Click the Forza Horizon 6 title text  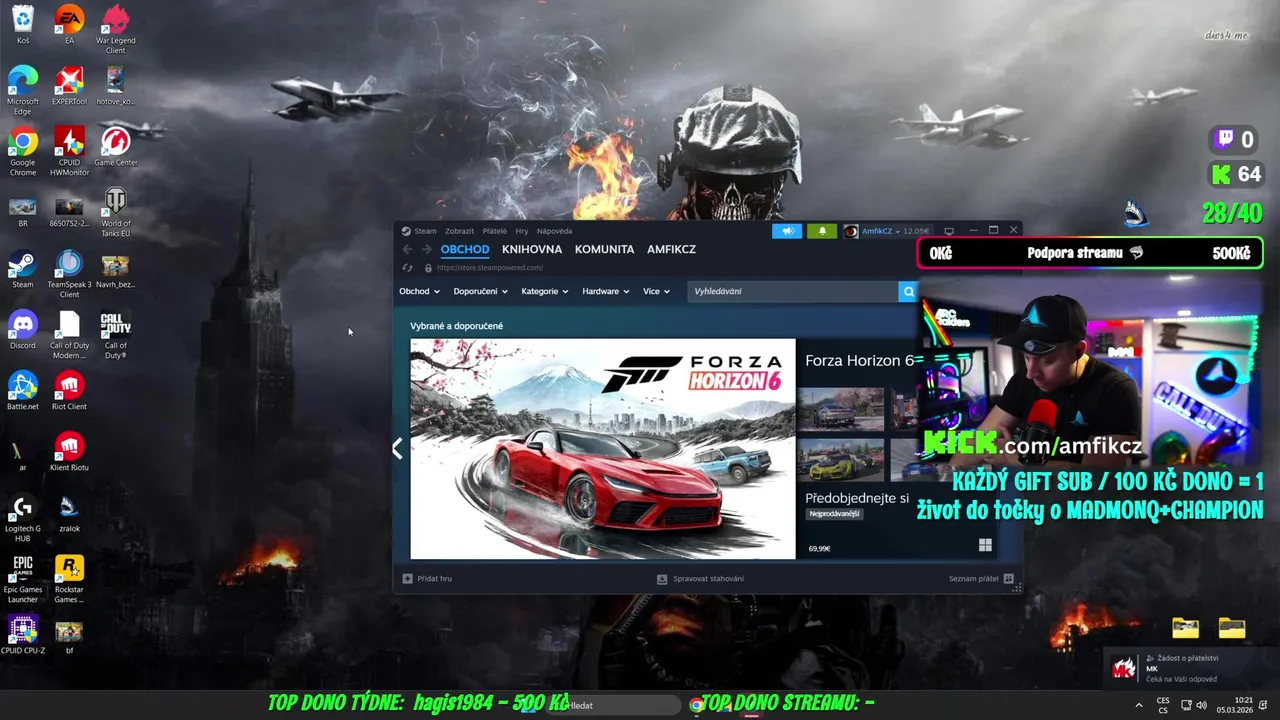pos(859,361)
